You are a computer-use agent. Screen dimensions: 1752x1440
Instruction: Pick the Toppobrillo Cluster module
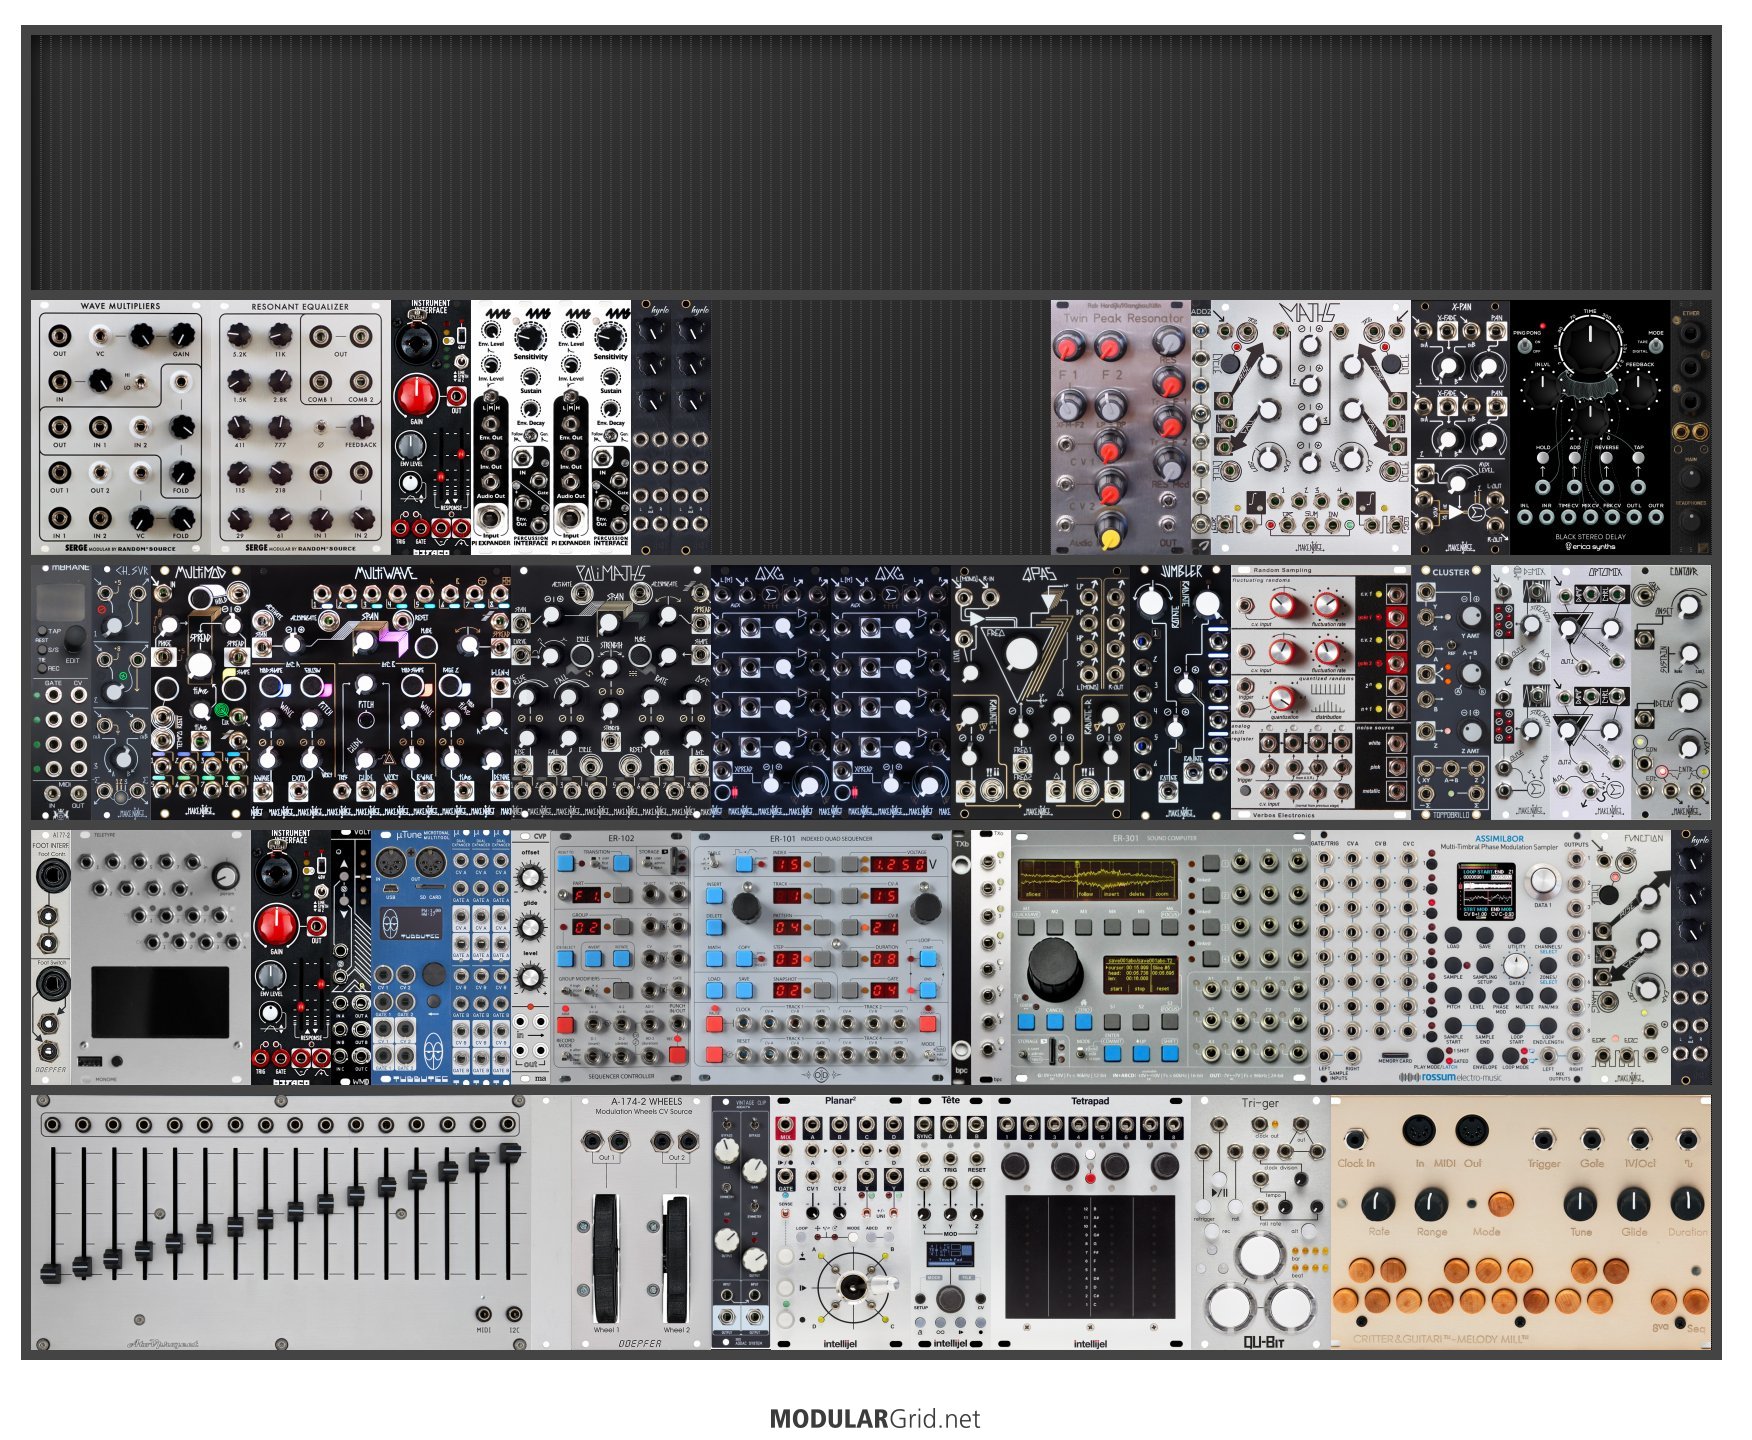click(1451, 692)
